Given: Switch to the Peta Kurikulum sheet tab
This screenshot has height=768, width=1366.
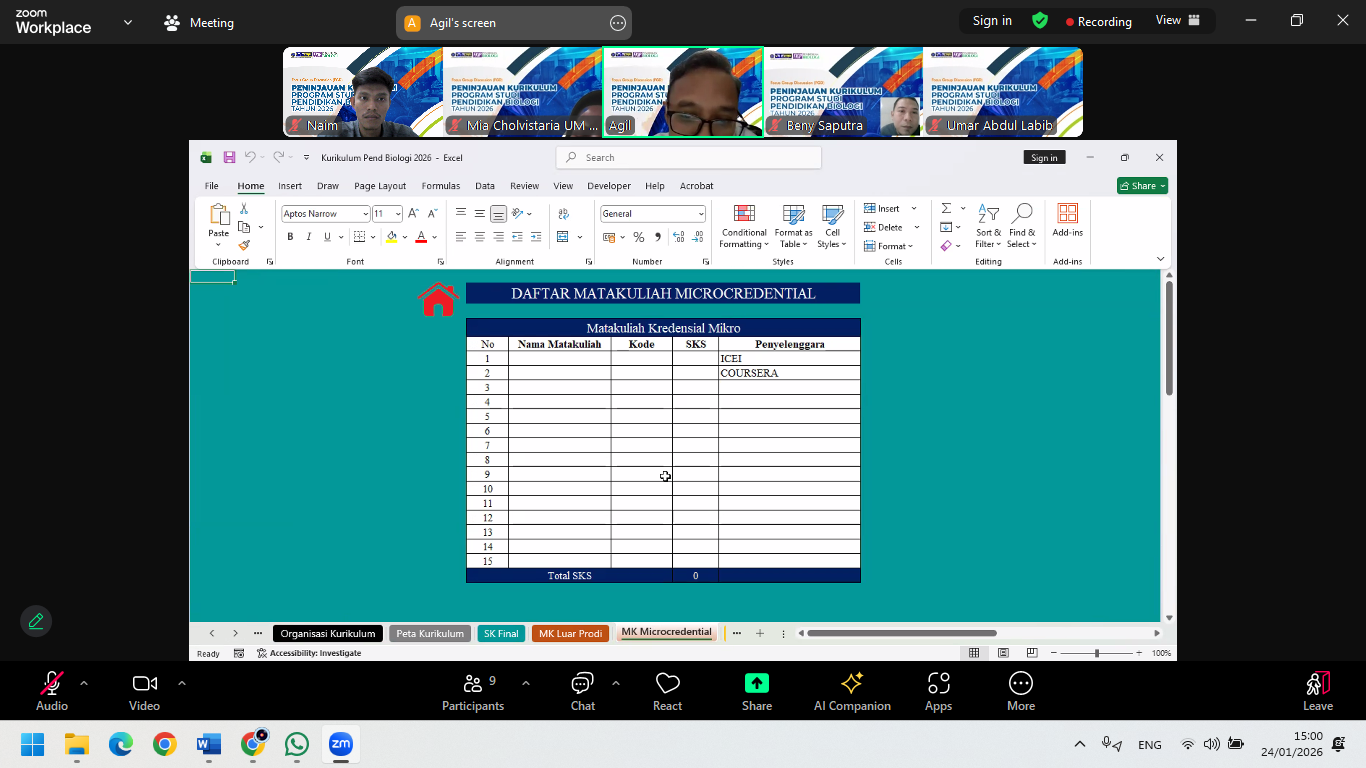Looking at the screenshot, I should click(430, 634).
